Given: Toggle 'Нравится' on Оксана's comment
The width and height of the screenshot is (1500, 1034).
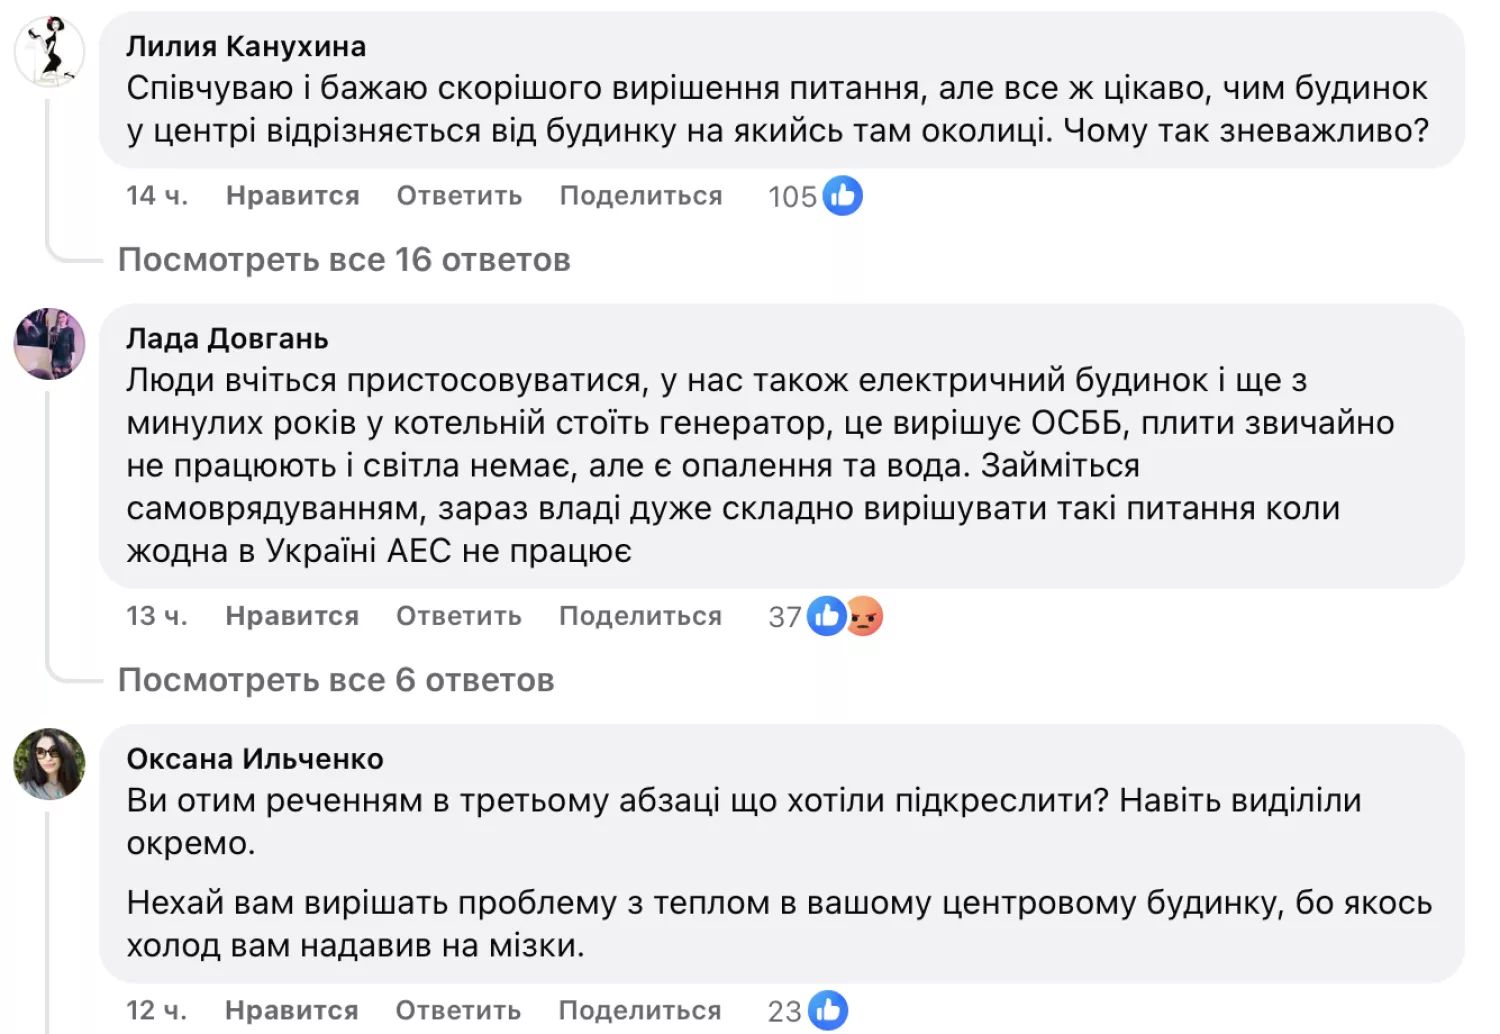Looking at the screenshot, I should [x=292, y=1010].
